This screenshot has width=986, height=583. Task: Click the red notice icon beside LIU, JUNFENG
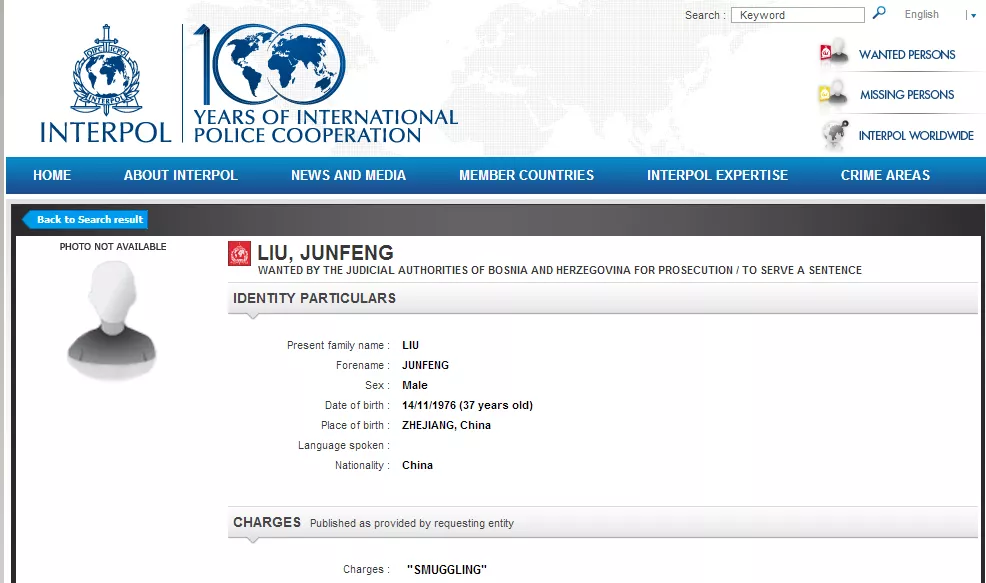(240, 254)
